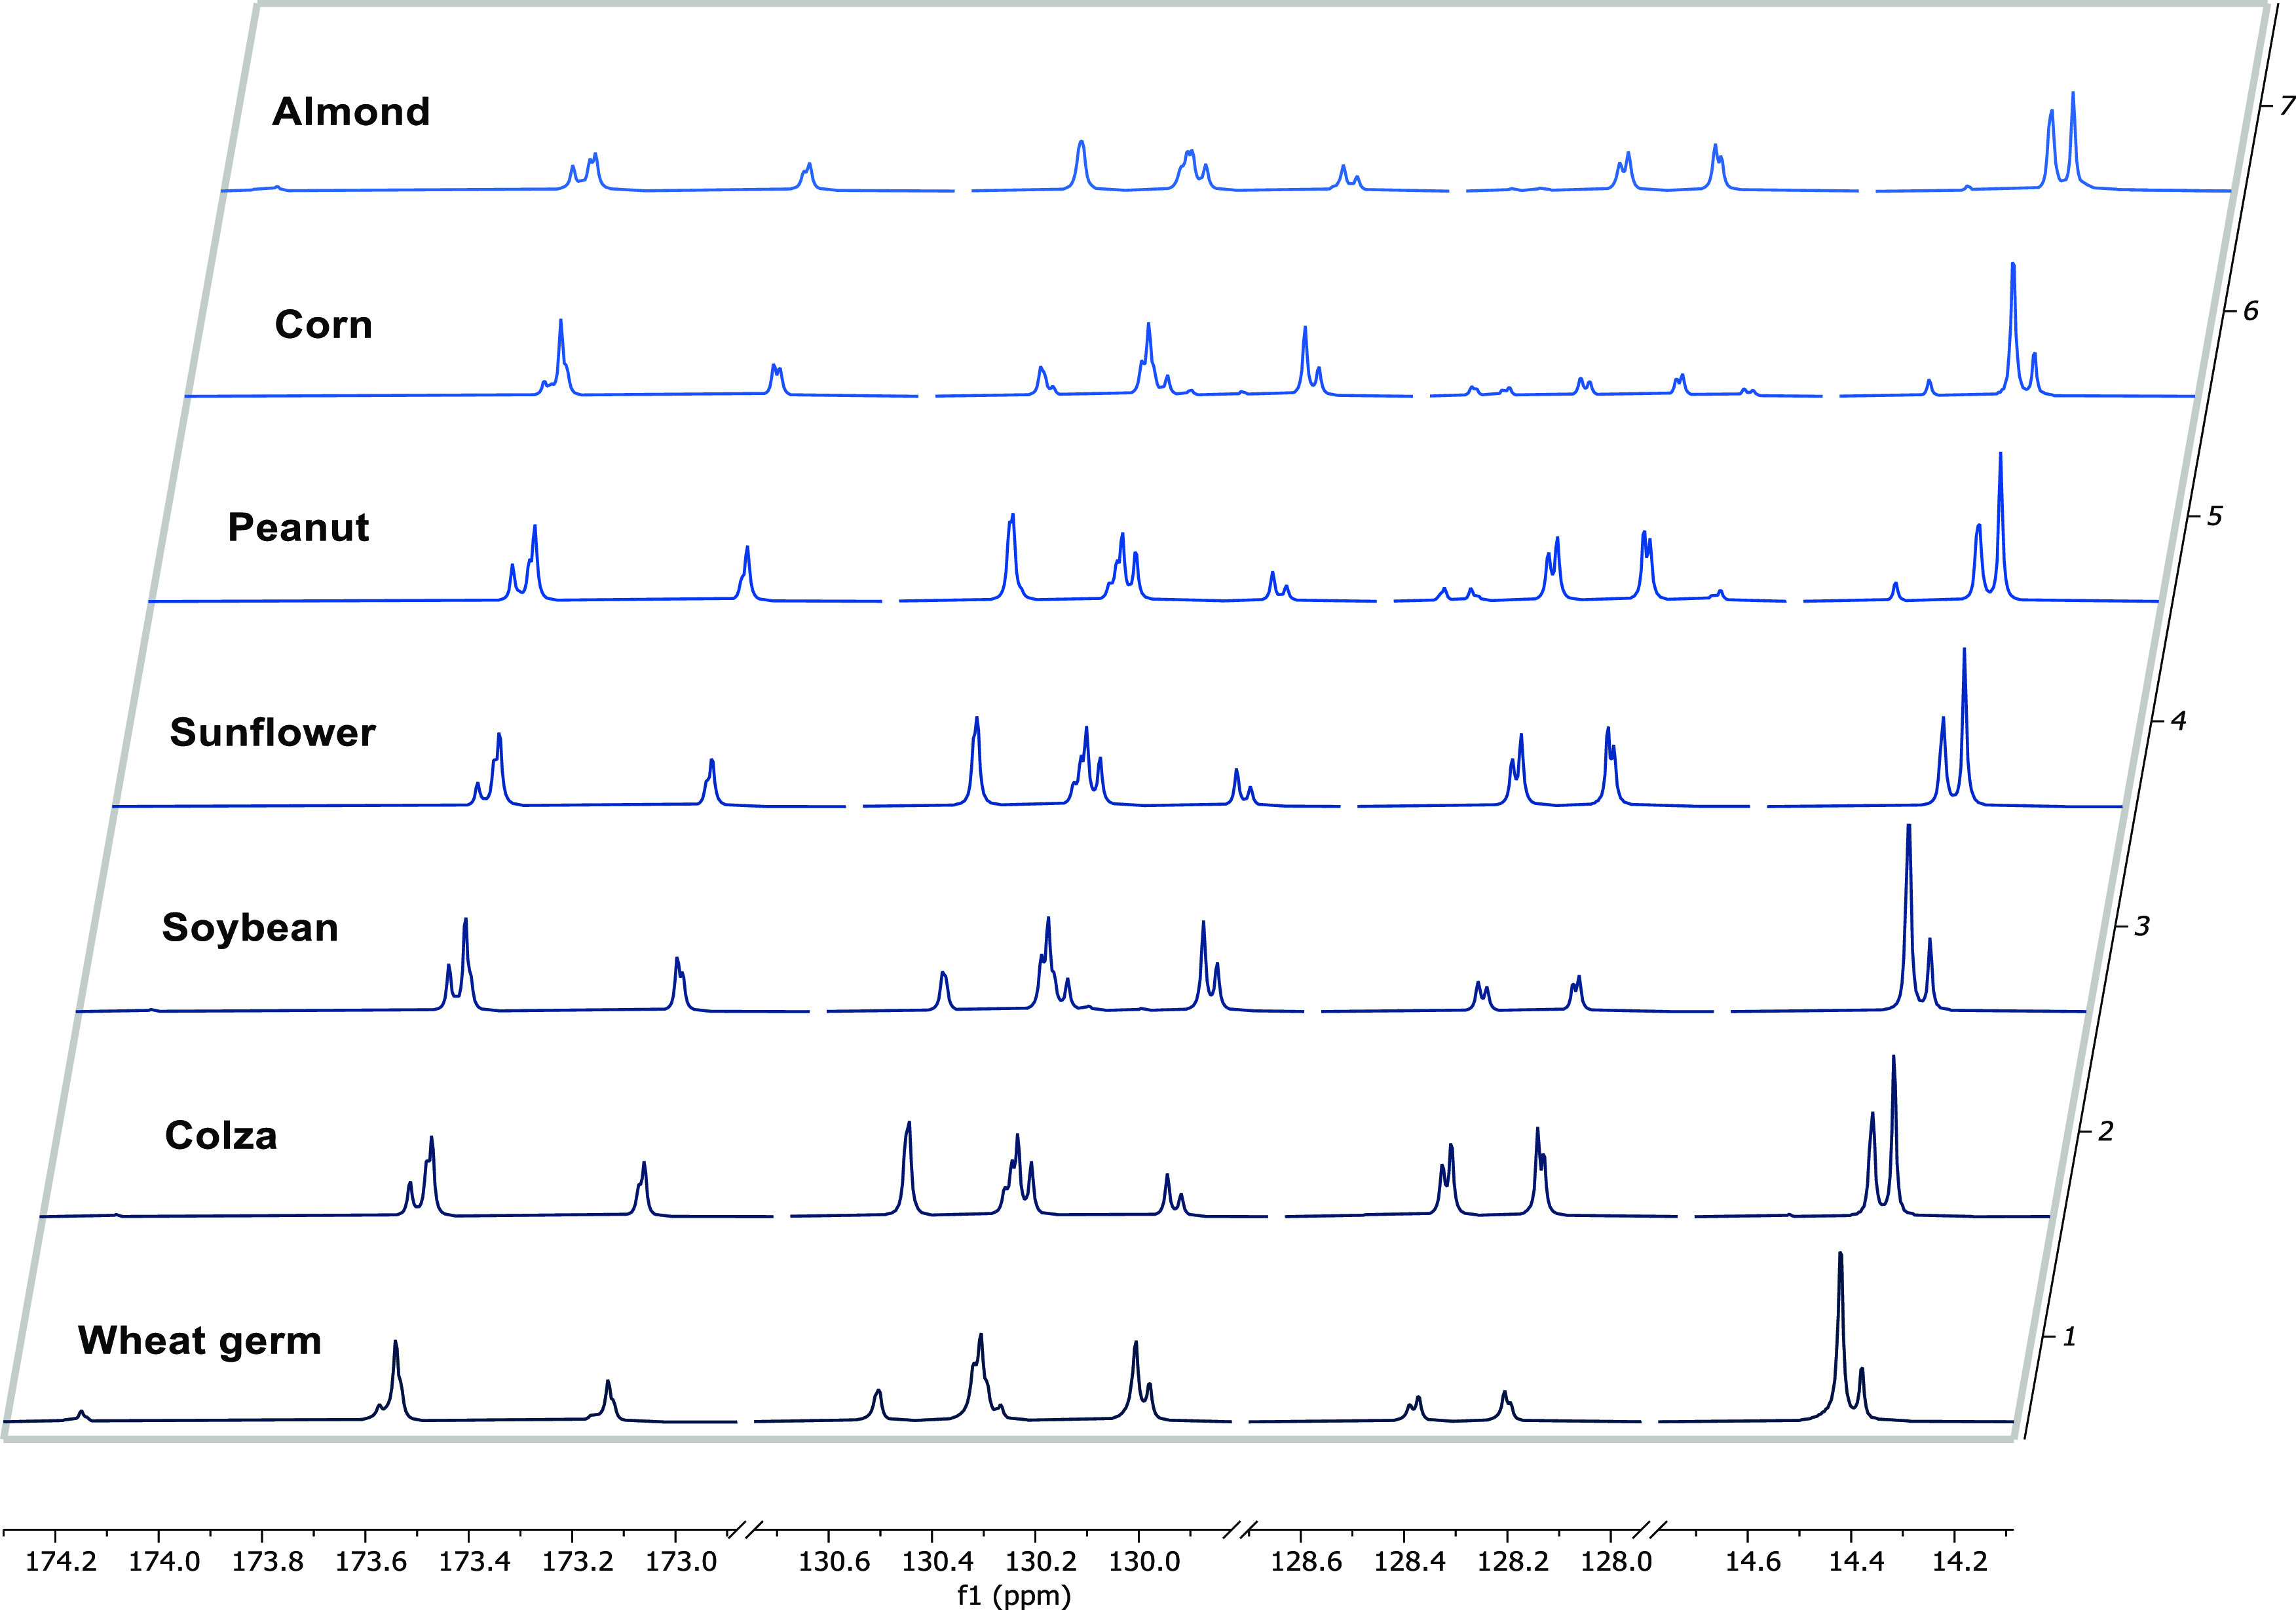Image resolution: width=2296 pixels, height=1610 pixels.
Task: Click the 173.8 ppm axis tick label
Action: pyautogui.click(x=267, y=1561)
